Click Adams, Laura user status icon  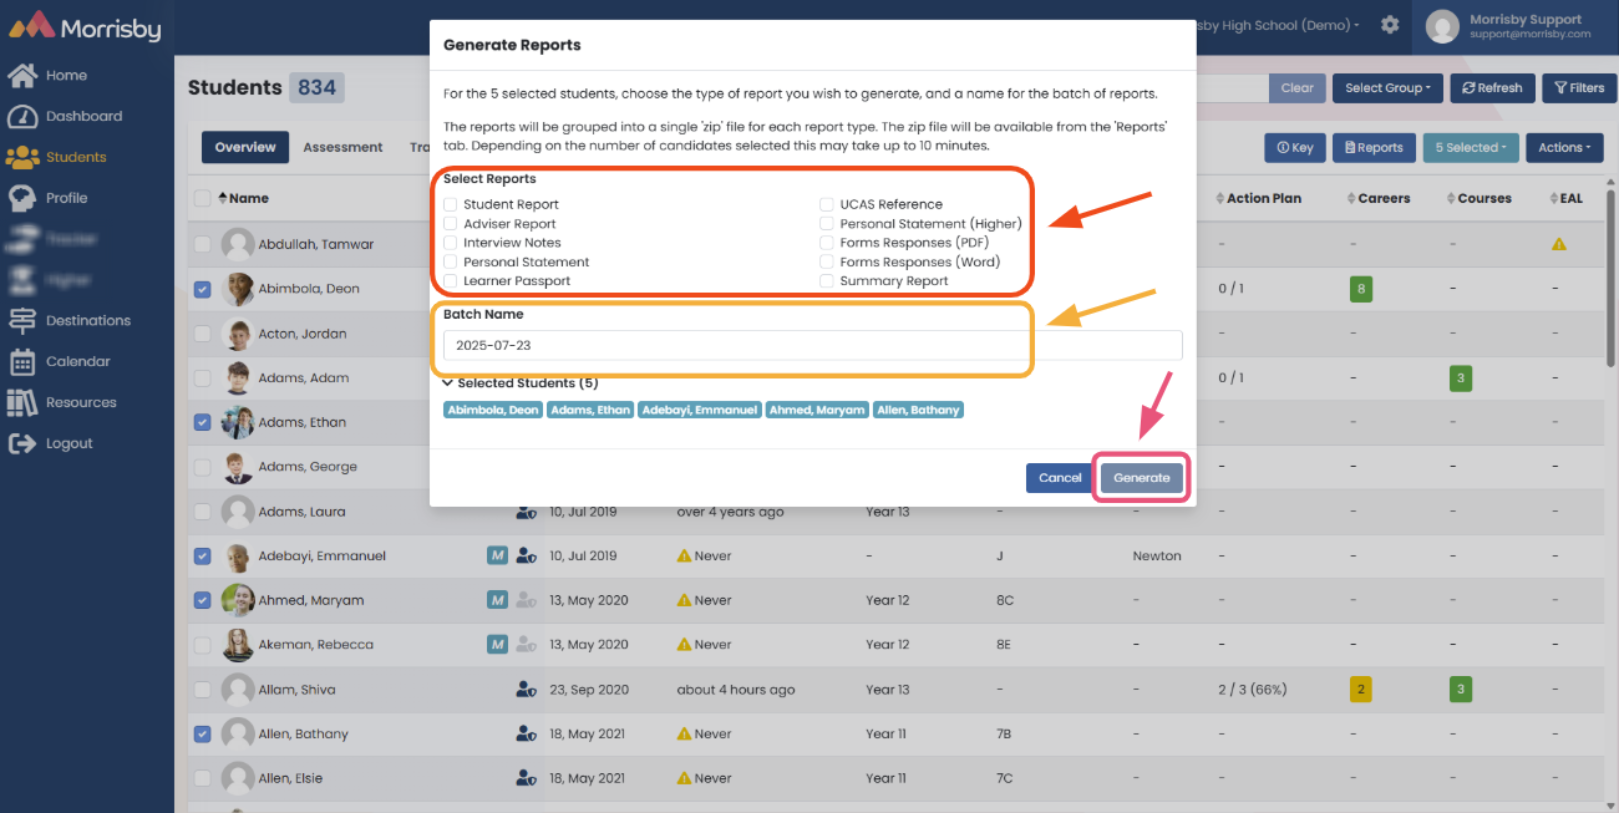[x=526, y=512]
